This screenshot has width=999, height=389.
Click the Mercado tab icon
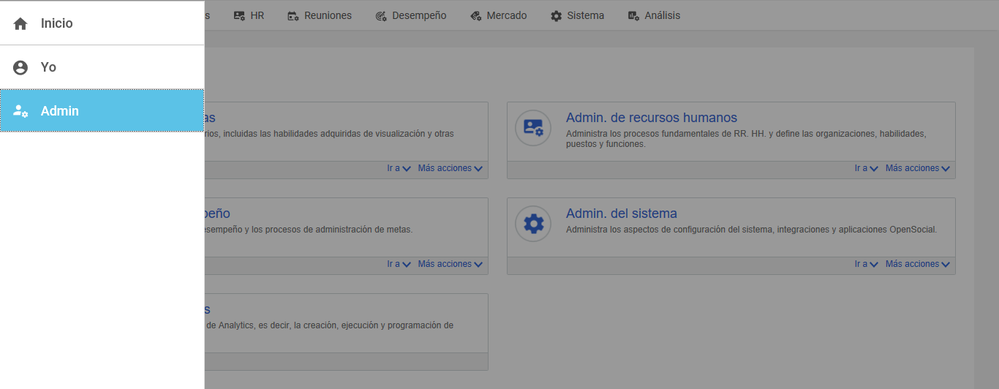[x=475, y=16]
